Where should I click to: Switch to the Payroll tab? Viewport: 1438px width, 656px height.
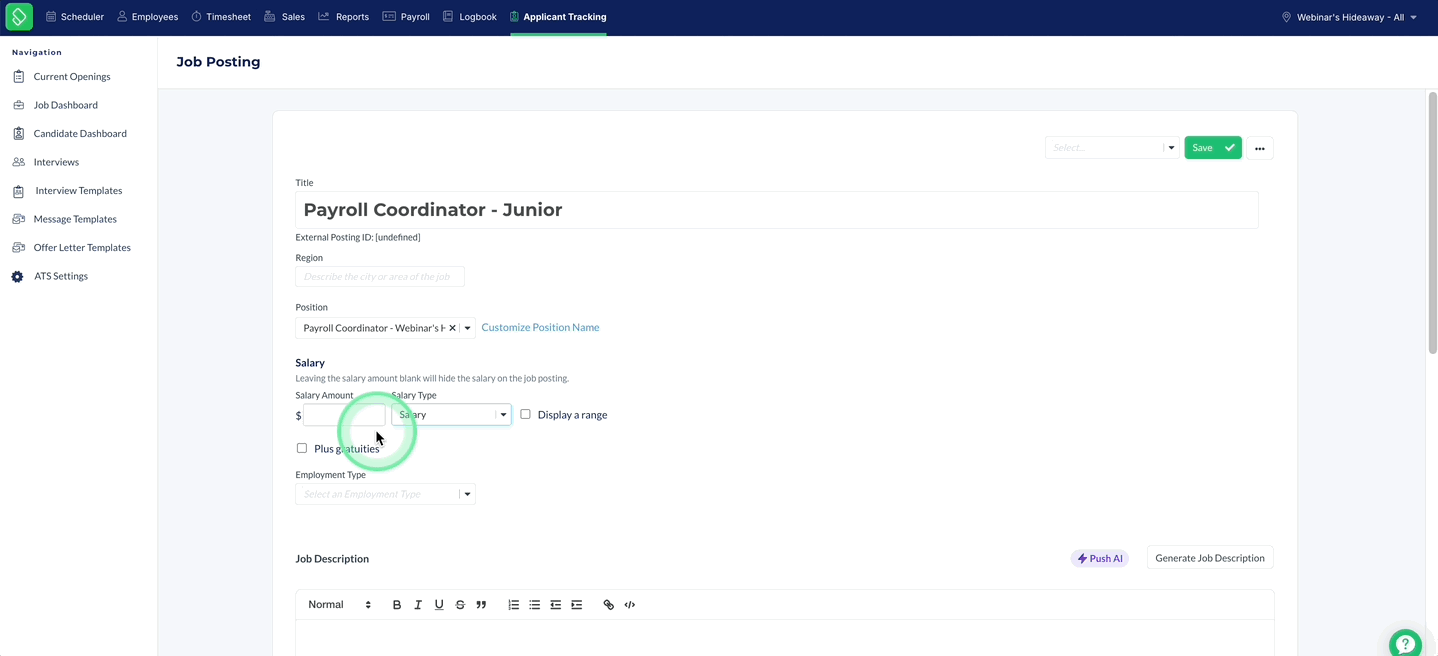(x=406, y=17)
